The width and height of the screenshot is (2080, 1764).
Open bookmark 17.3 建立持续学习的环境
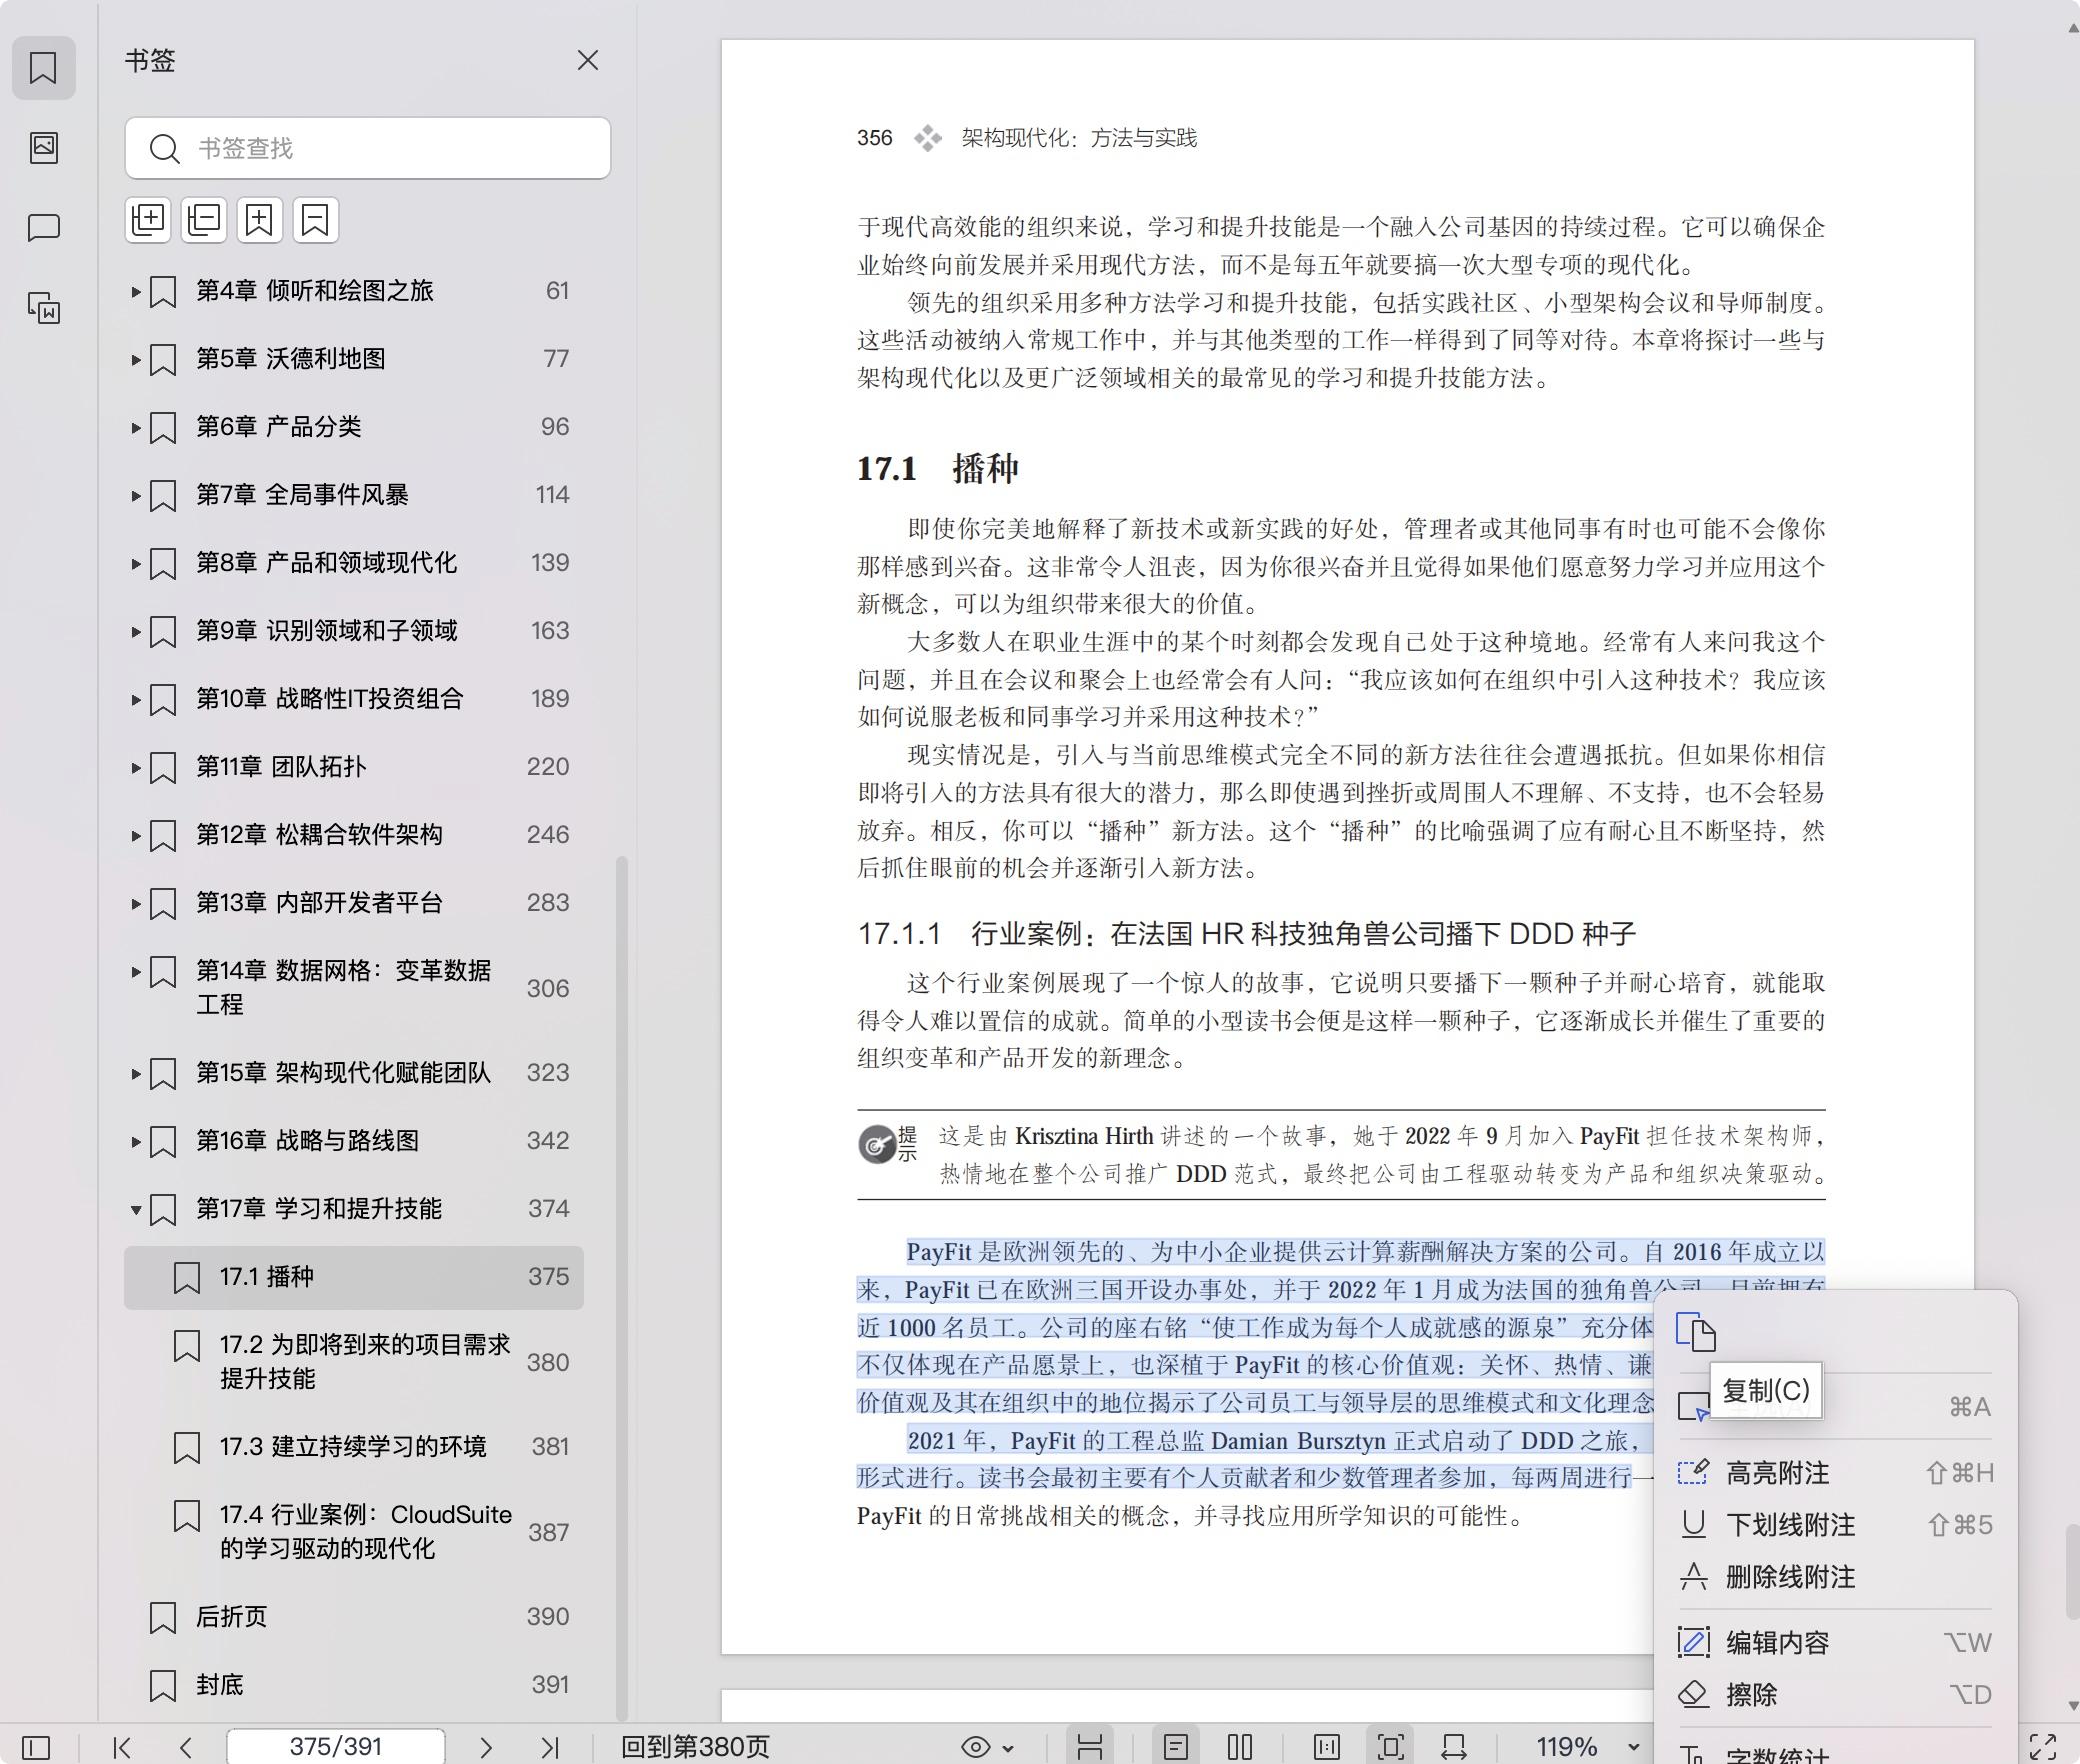pyautogui.click(x=352, y=1446)
